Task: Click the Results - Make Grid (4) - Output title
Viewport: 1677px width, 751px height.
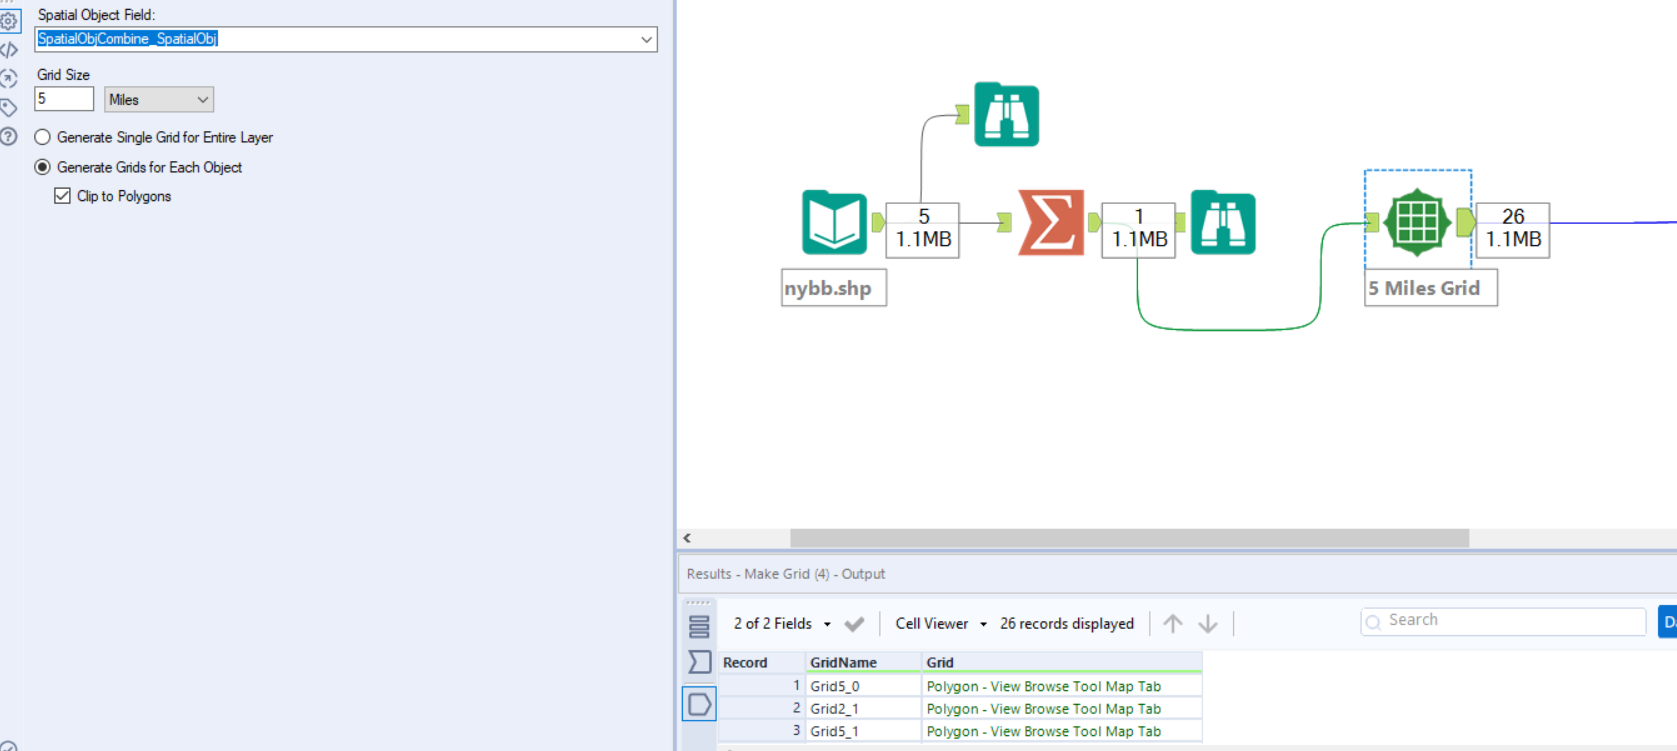Action: click(x=786, y=574)
